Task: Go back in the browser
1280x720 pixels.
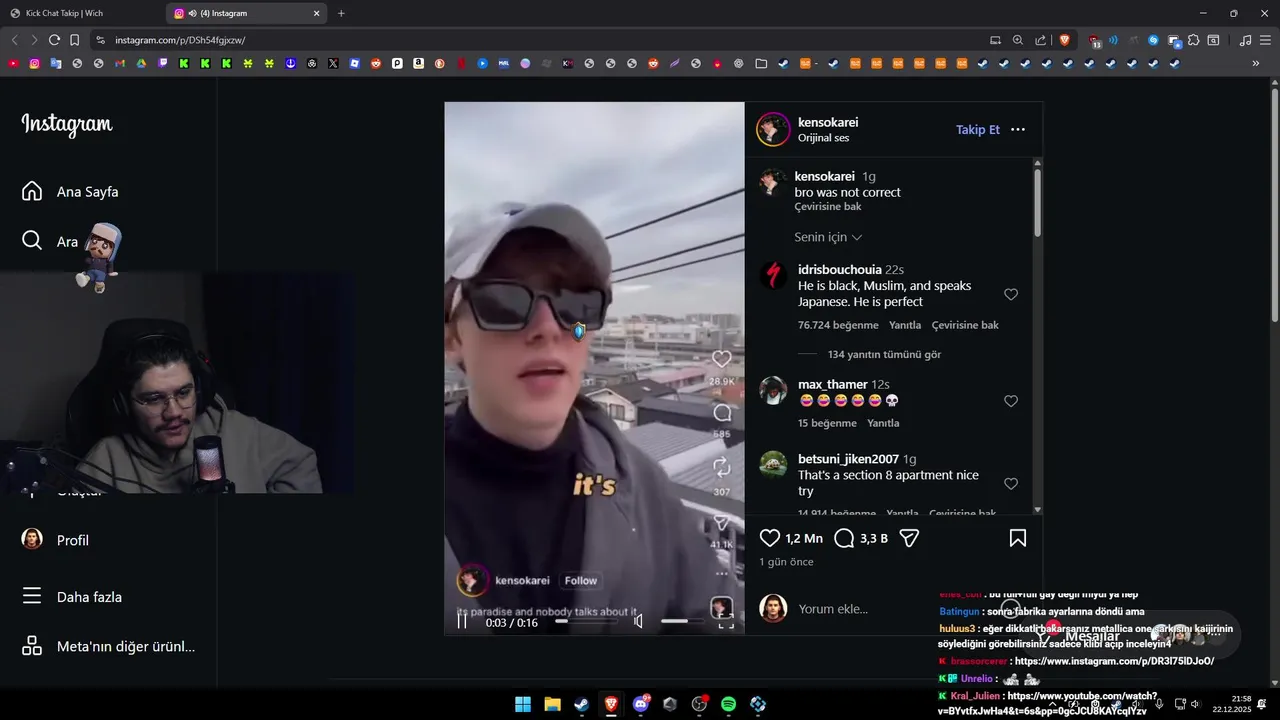Action: [x=14, y=40]
